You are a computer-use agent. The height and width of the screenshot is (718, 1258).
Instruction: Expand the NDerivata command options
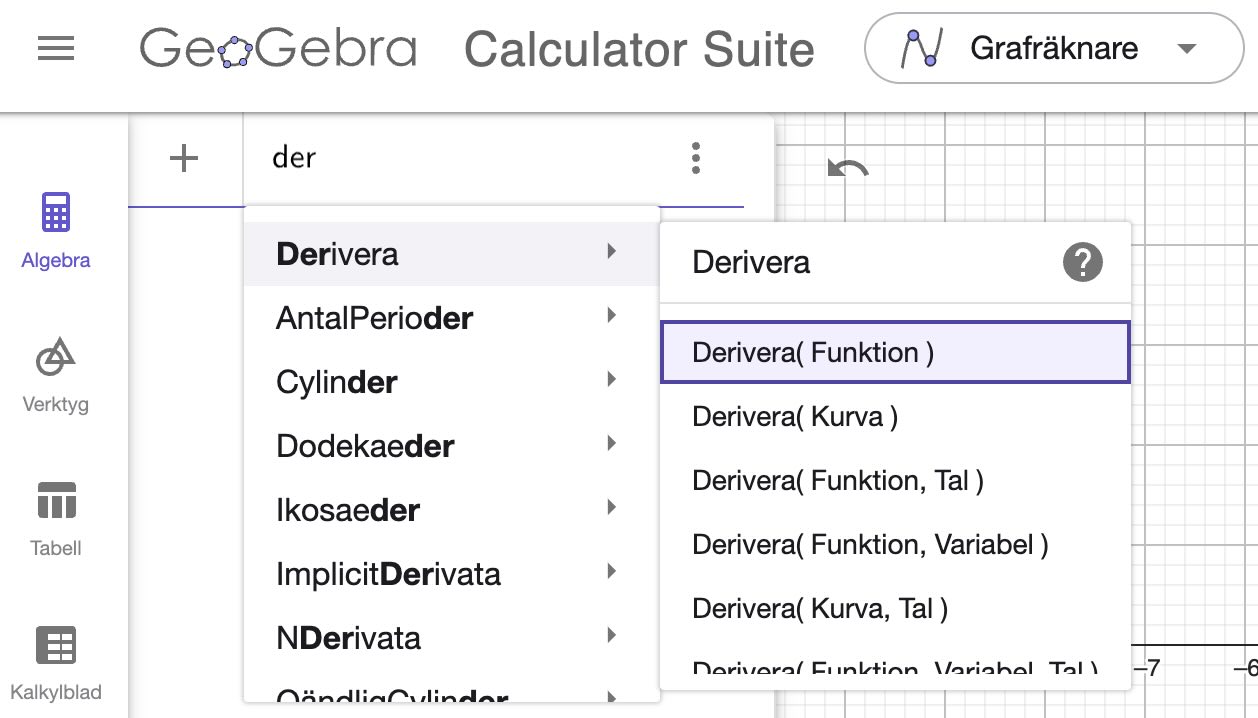point(612,636)
